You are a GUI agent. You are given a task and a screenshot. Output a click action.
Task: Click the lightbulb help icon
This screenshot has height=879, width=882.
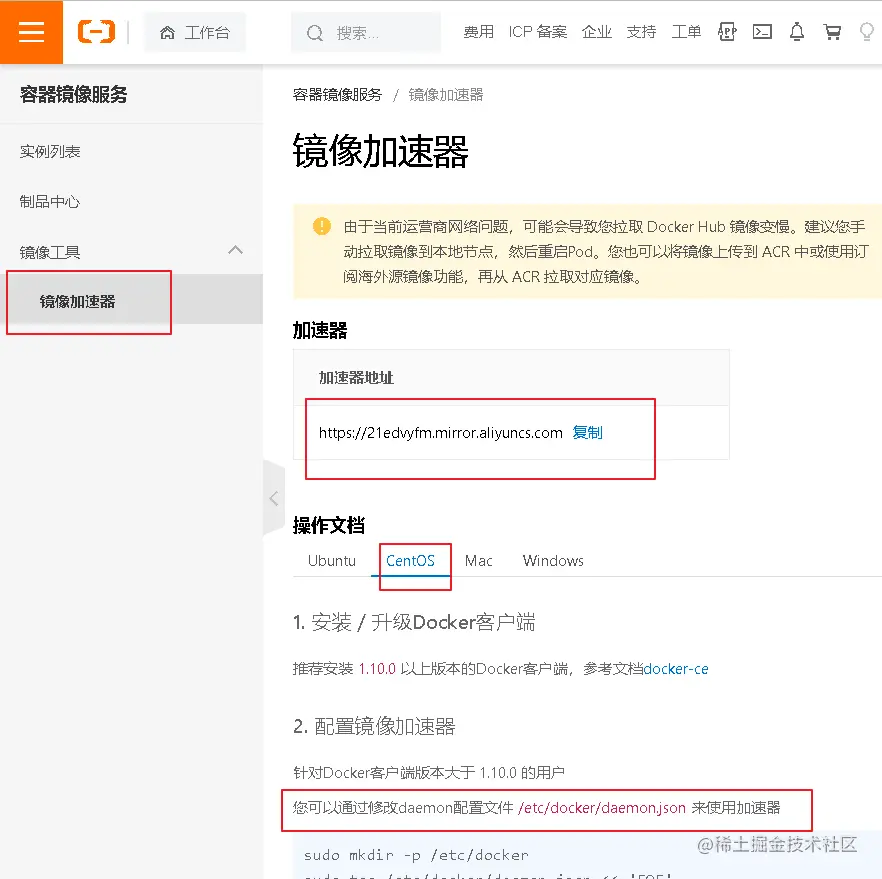point(867,32)
